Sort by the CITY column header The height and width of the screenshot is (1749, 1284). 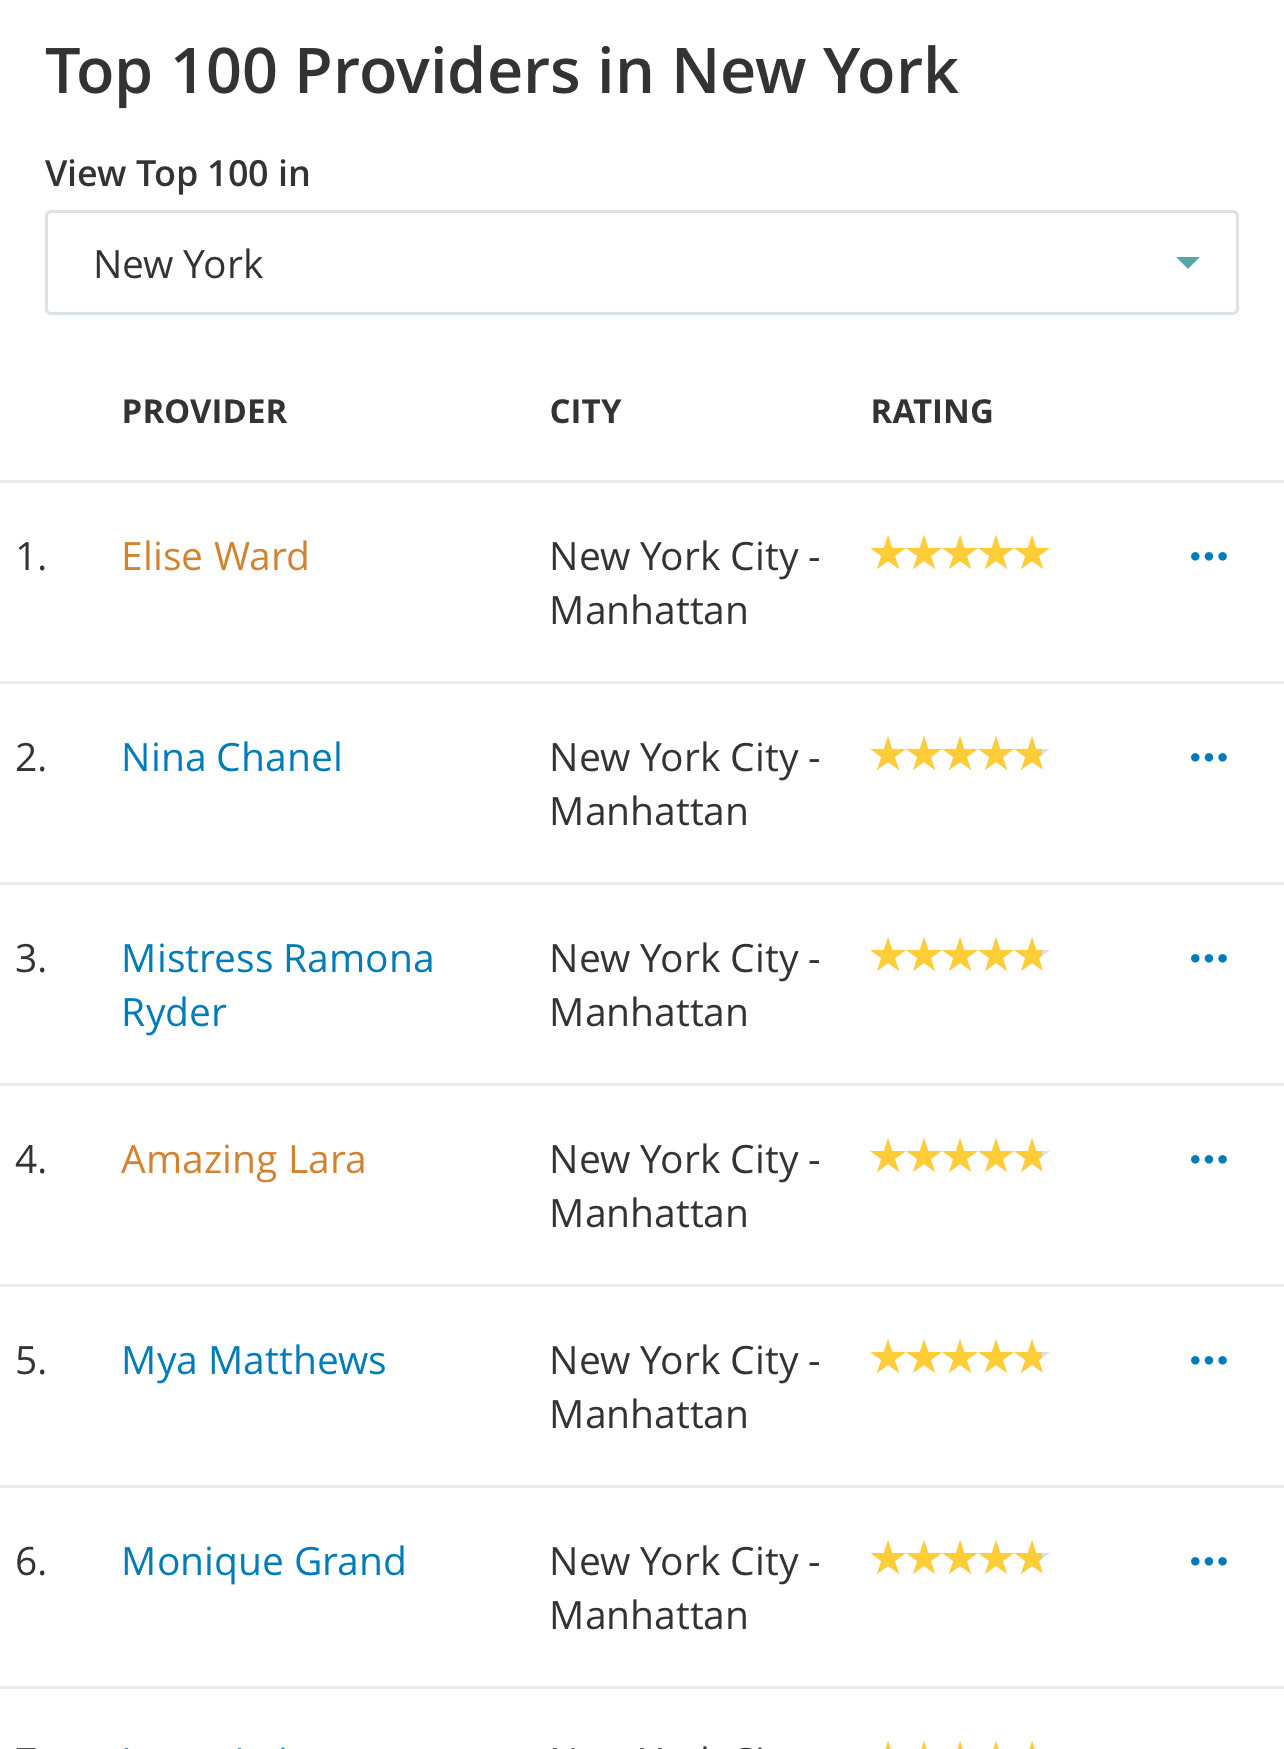[585, 411]
